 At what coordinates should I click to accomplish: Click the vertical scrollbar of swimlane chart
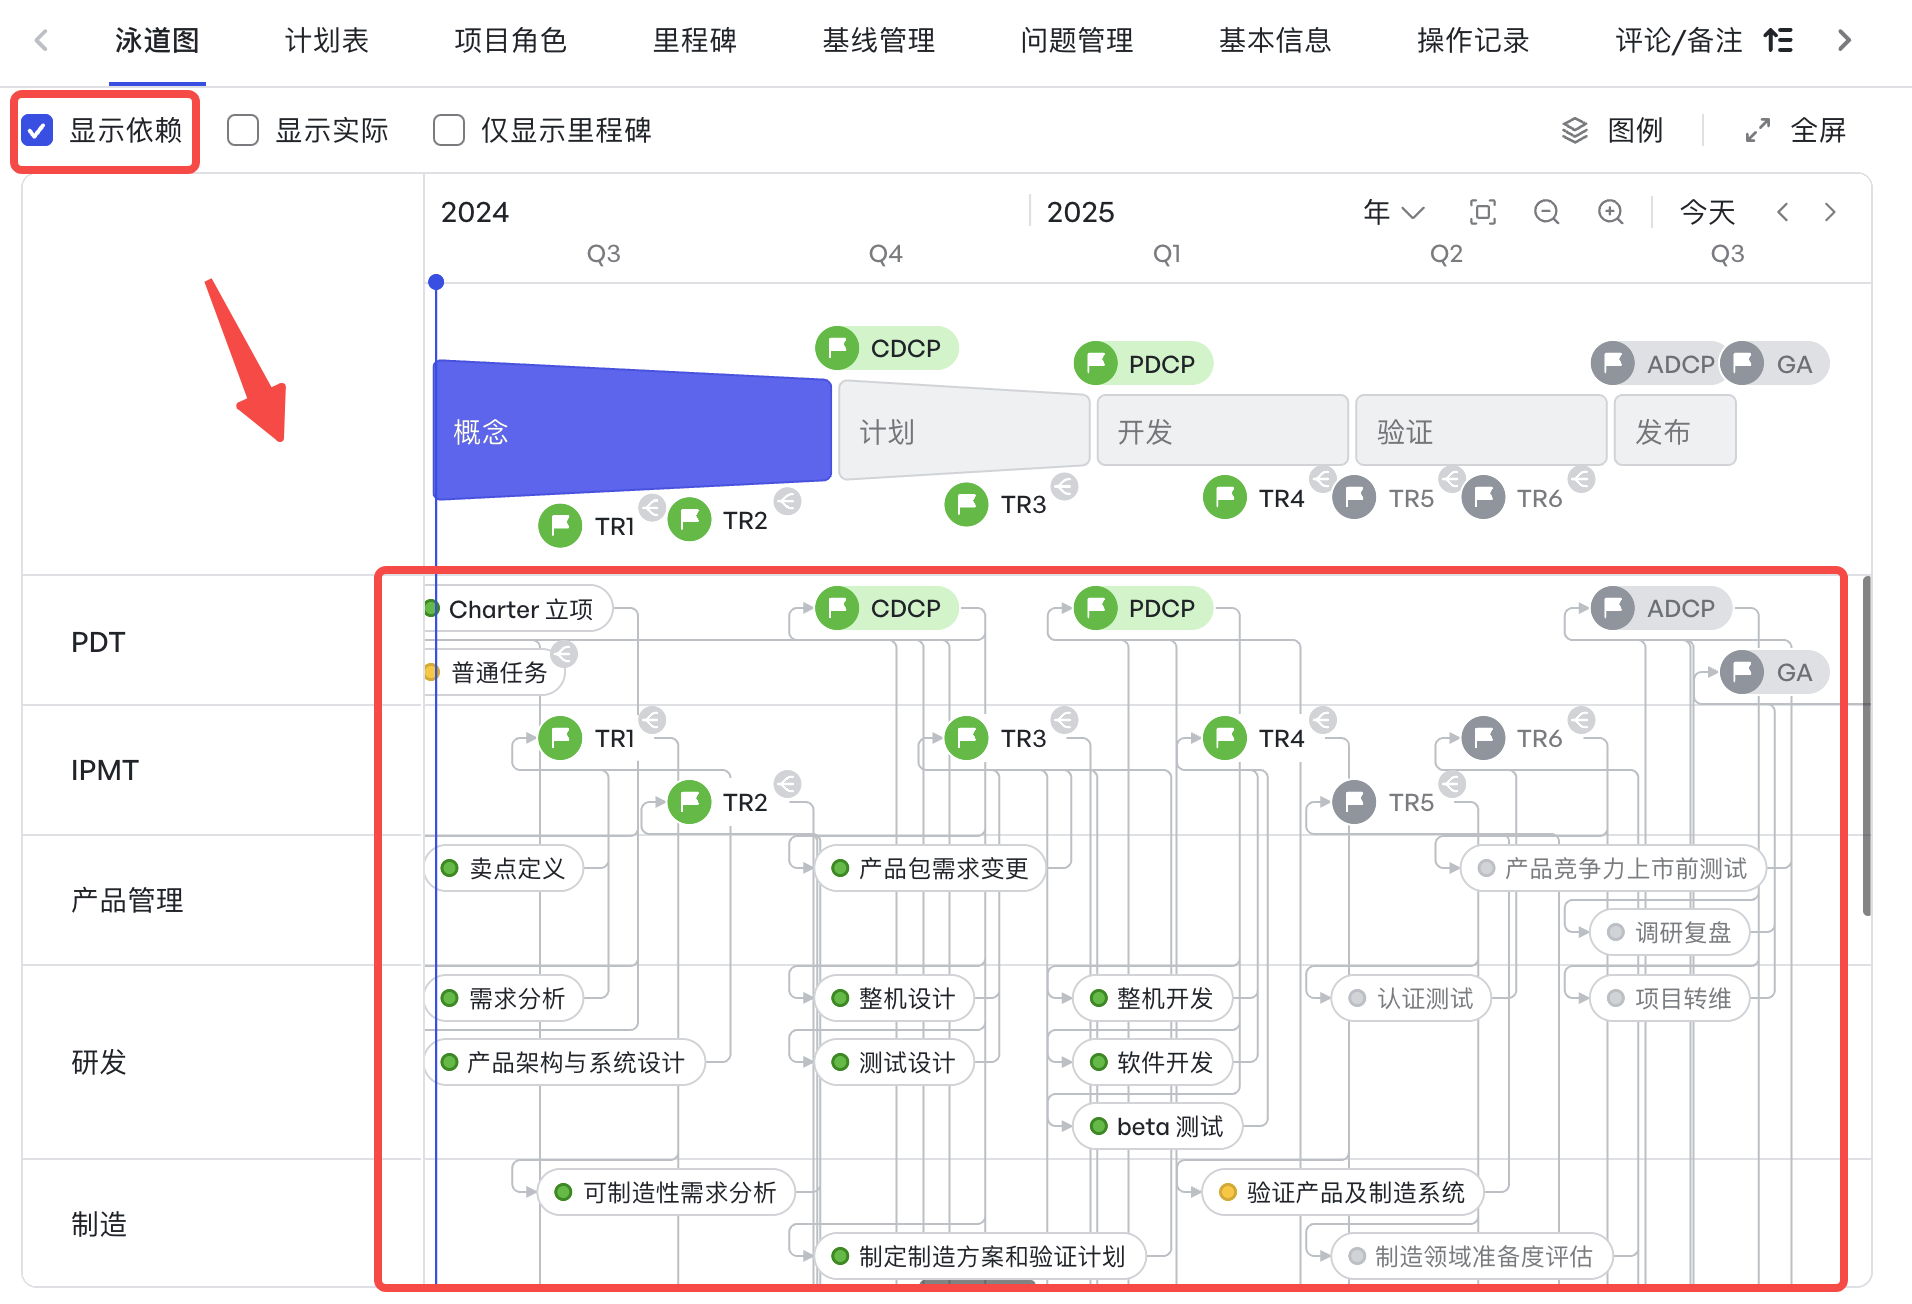click(x=1866, y=745)
